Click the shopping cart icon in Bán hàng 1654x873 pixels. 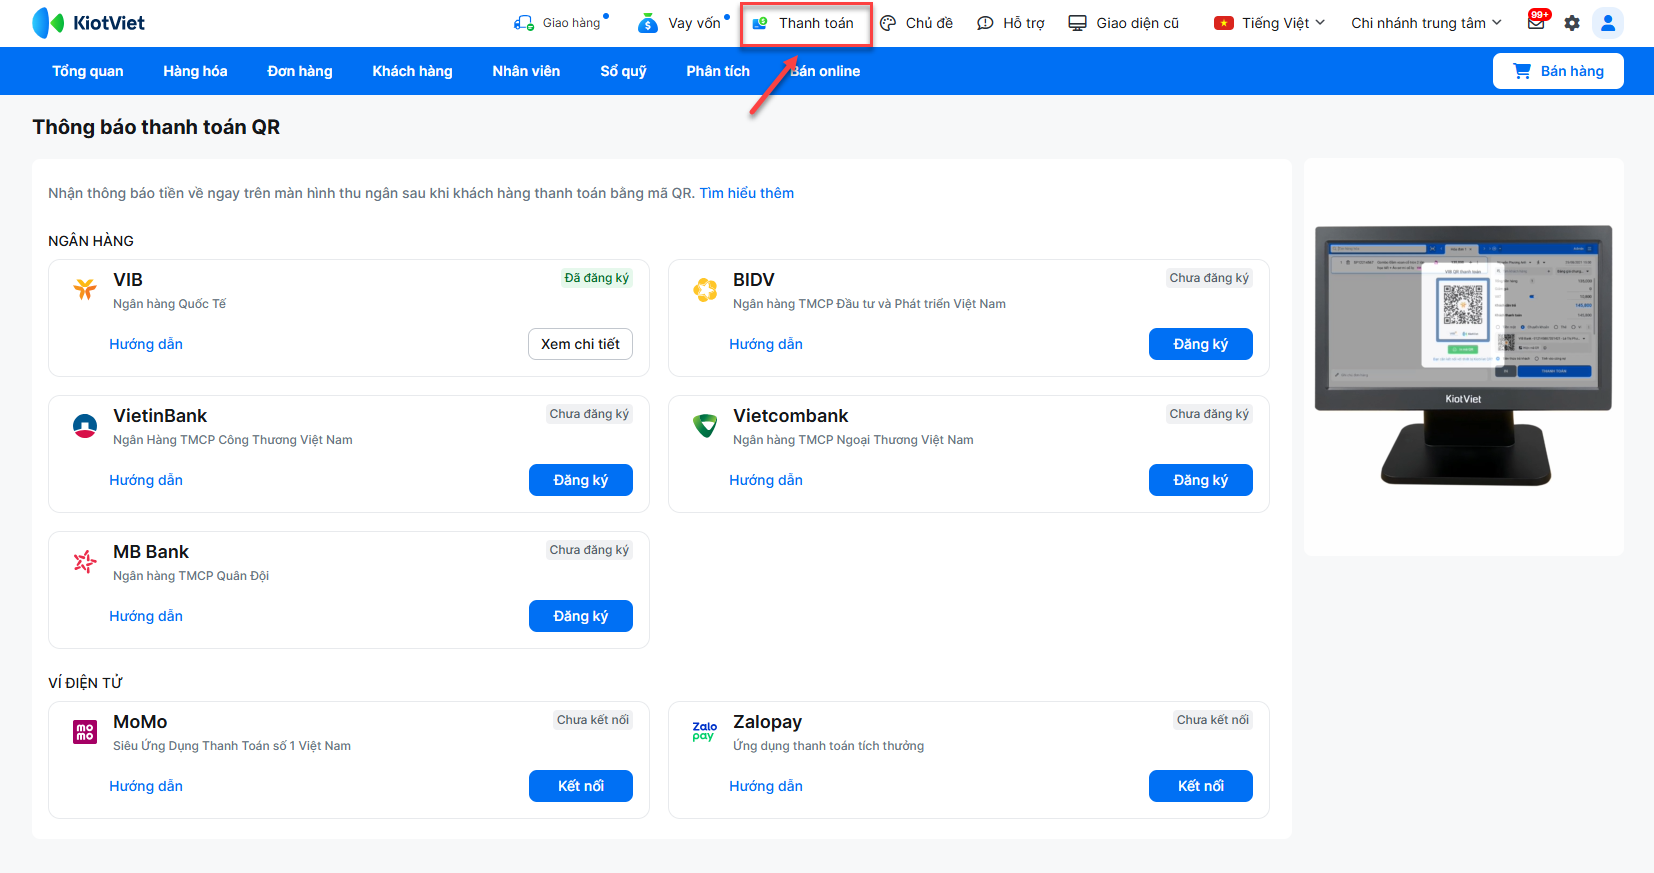(1522, 71)
